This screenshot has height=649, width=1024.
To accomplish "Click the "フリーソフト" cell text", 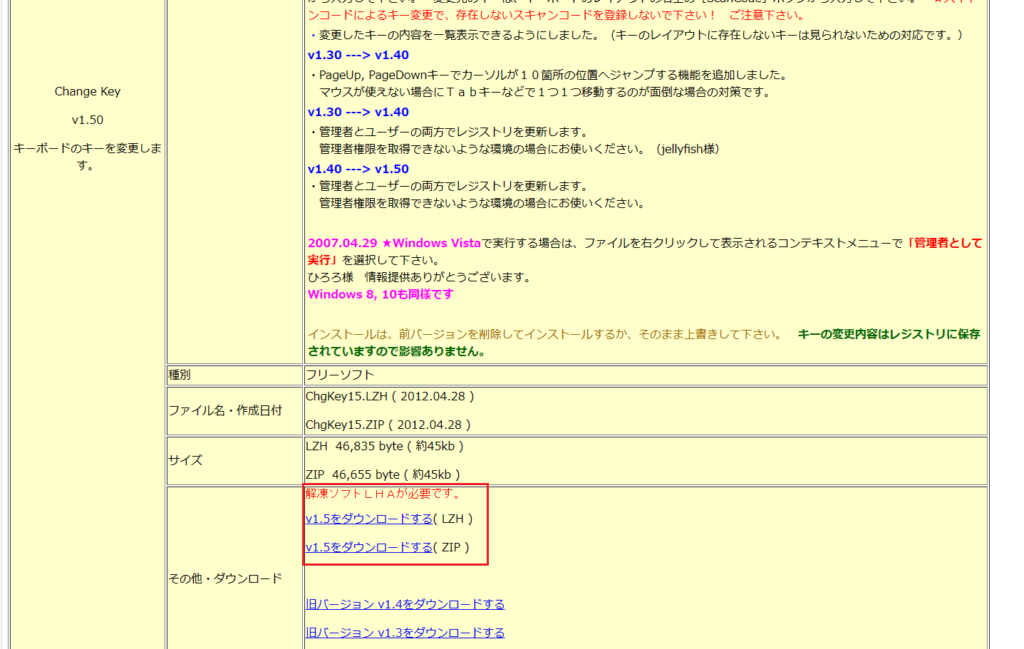I will coord(340,376).
